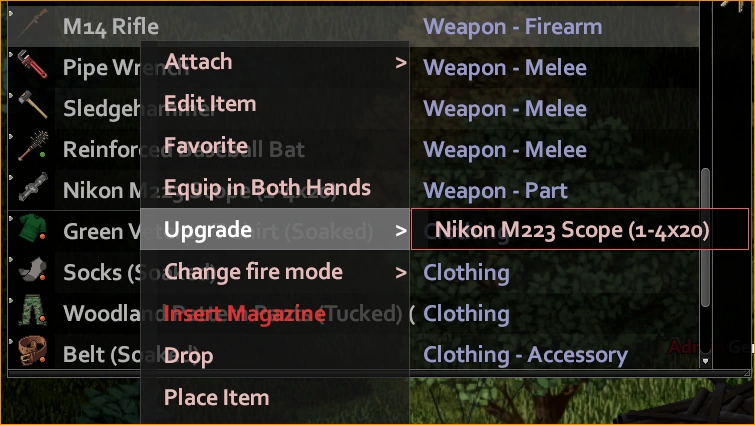Click the inventory vertical scrollbar thumb
The width and height of the screenshot is (755, 425).
[x=705, y=237]
